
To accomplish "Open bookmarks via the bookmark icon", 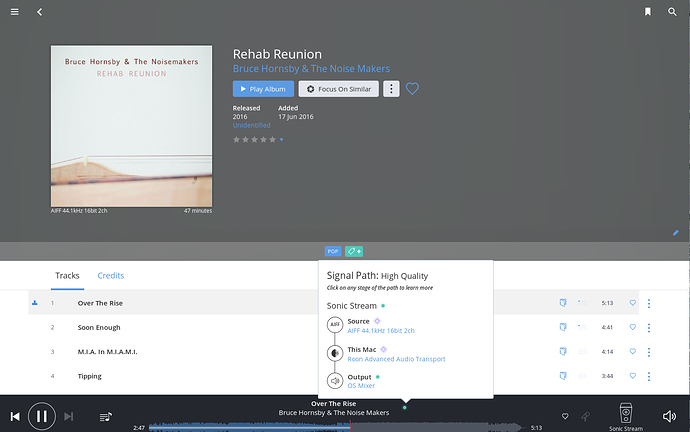I will pos(648,12).
